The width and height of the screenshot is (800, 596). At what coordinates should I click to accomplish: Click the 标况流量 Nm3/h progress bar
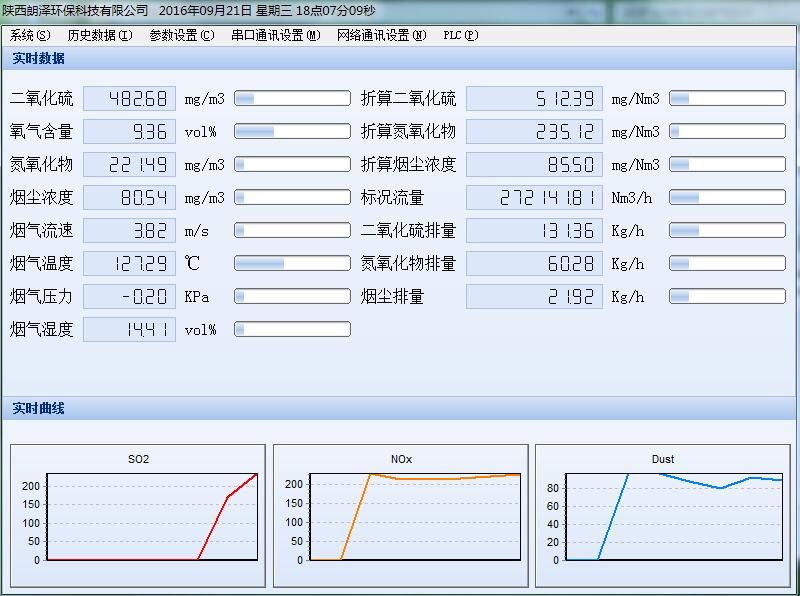[727, 198]
